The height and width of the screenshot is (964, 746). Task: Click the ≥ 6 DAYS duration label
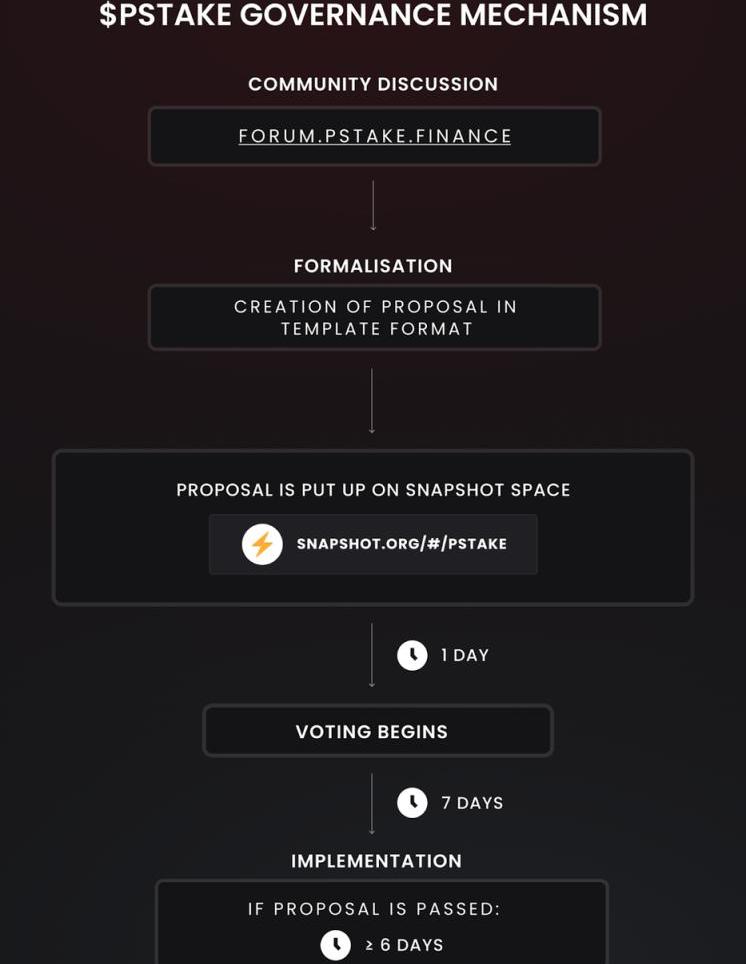click(x=404, y=945)
